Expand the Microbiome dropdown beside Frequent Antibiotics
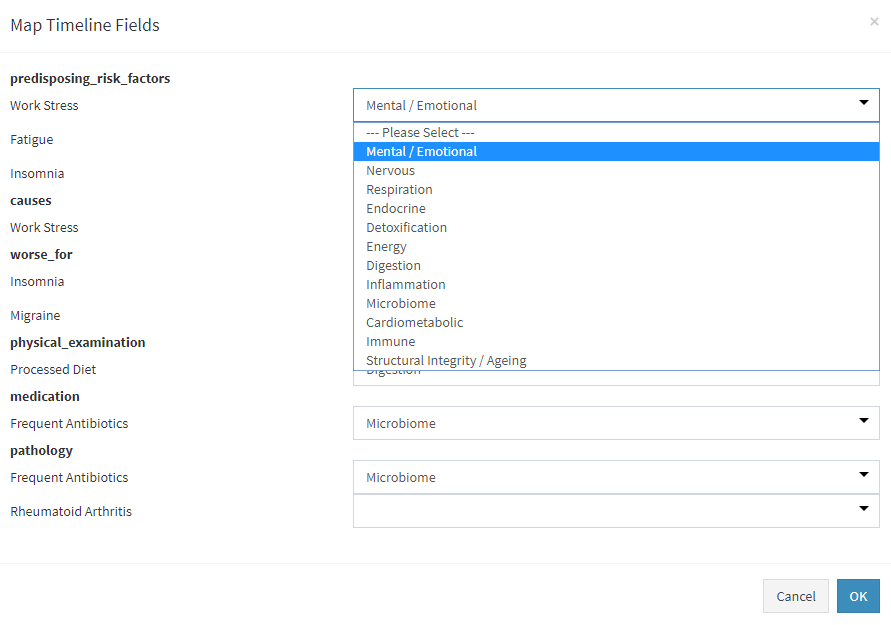The height and width of the screenshot is (625, 891). pos(862,423)
